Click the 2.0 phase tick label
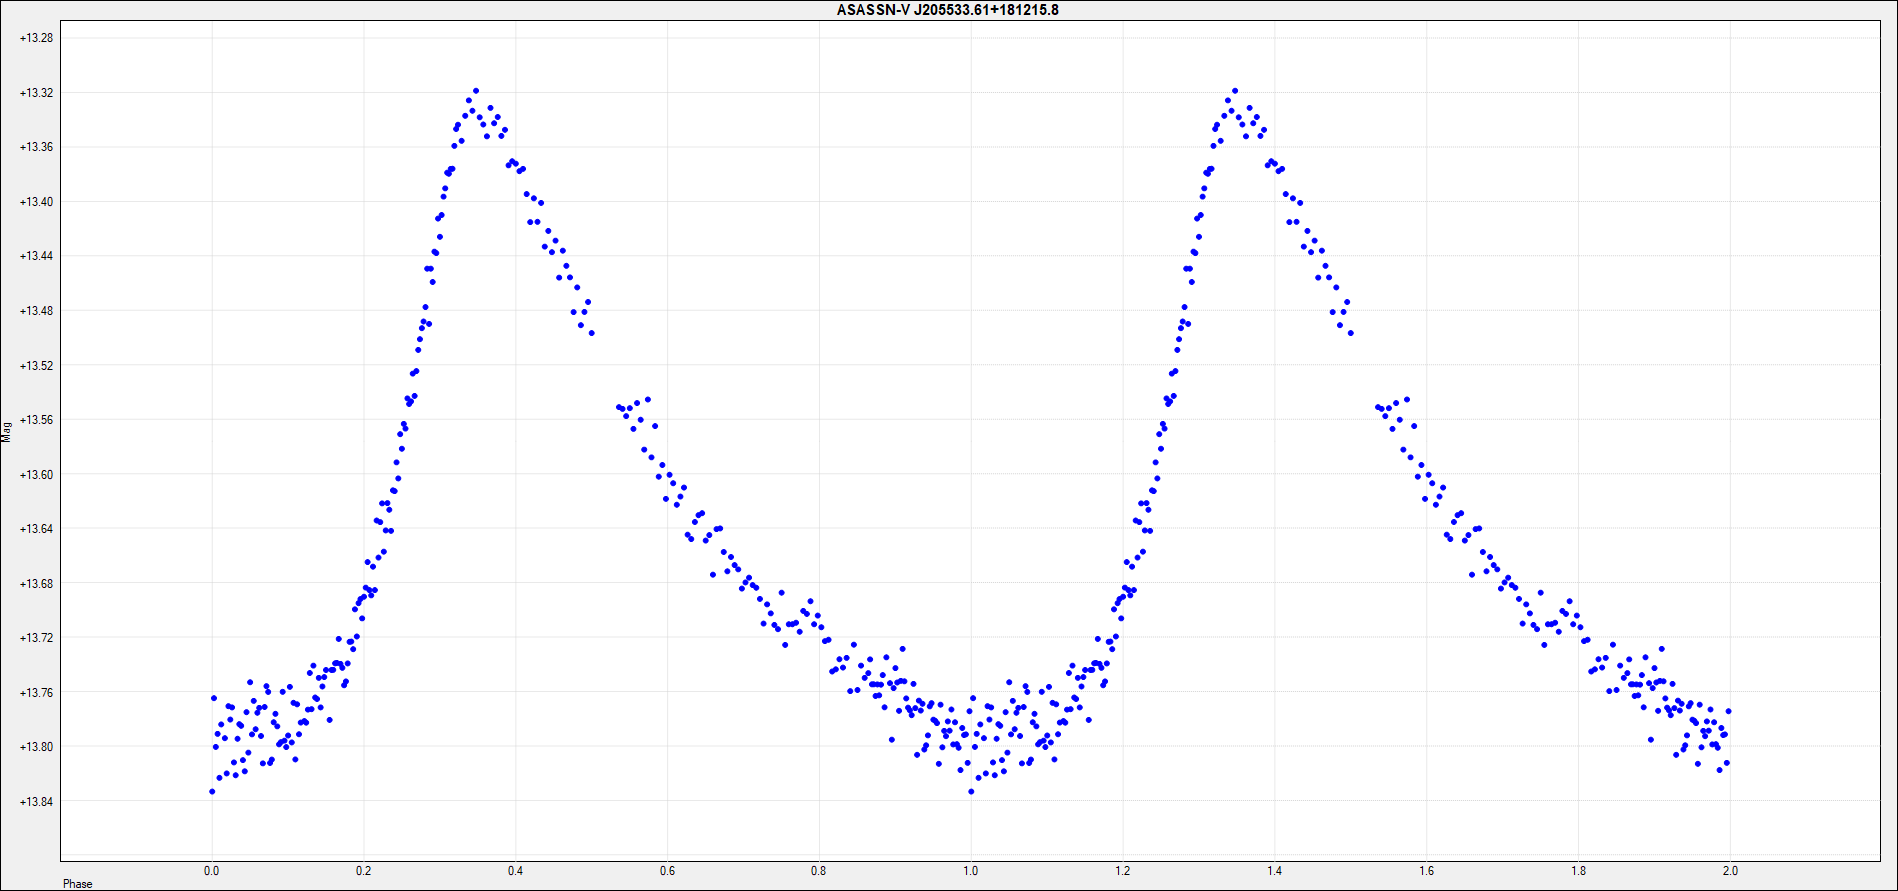Screen dimensions: 1898x891 1731,871
